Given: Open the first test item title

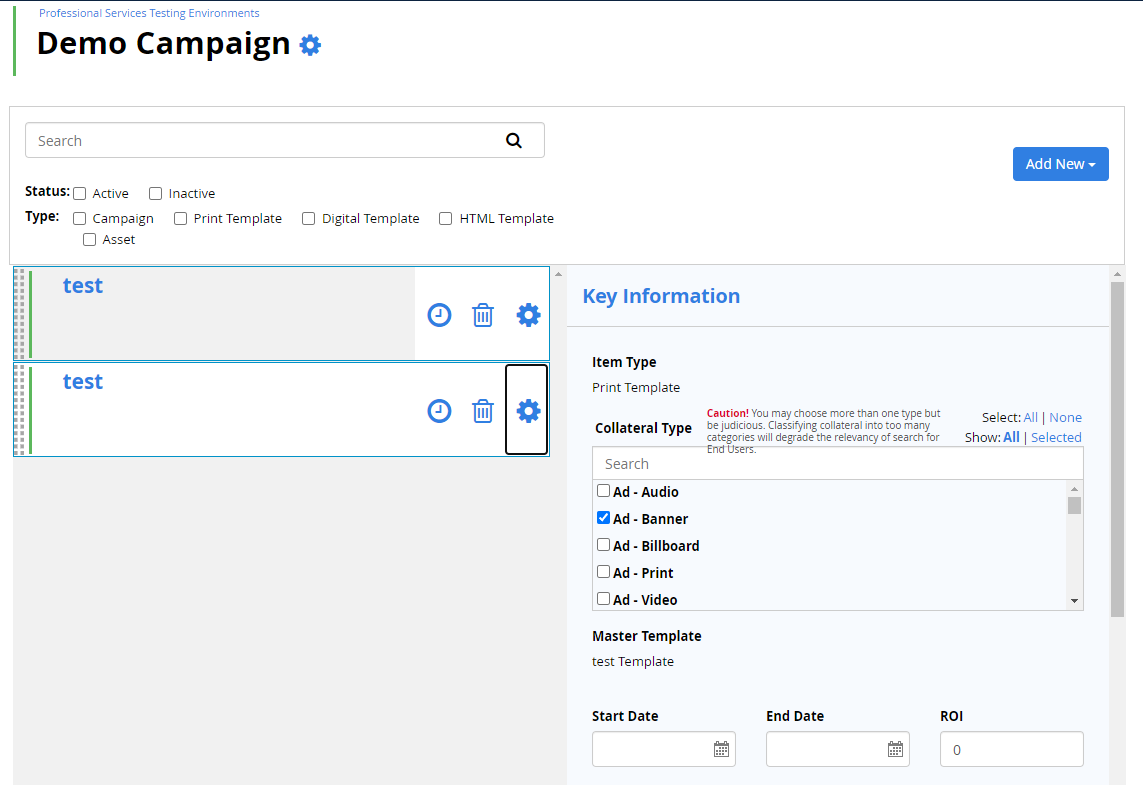Looking at the screenshot, I should [x=82, y=286].
